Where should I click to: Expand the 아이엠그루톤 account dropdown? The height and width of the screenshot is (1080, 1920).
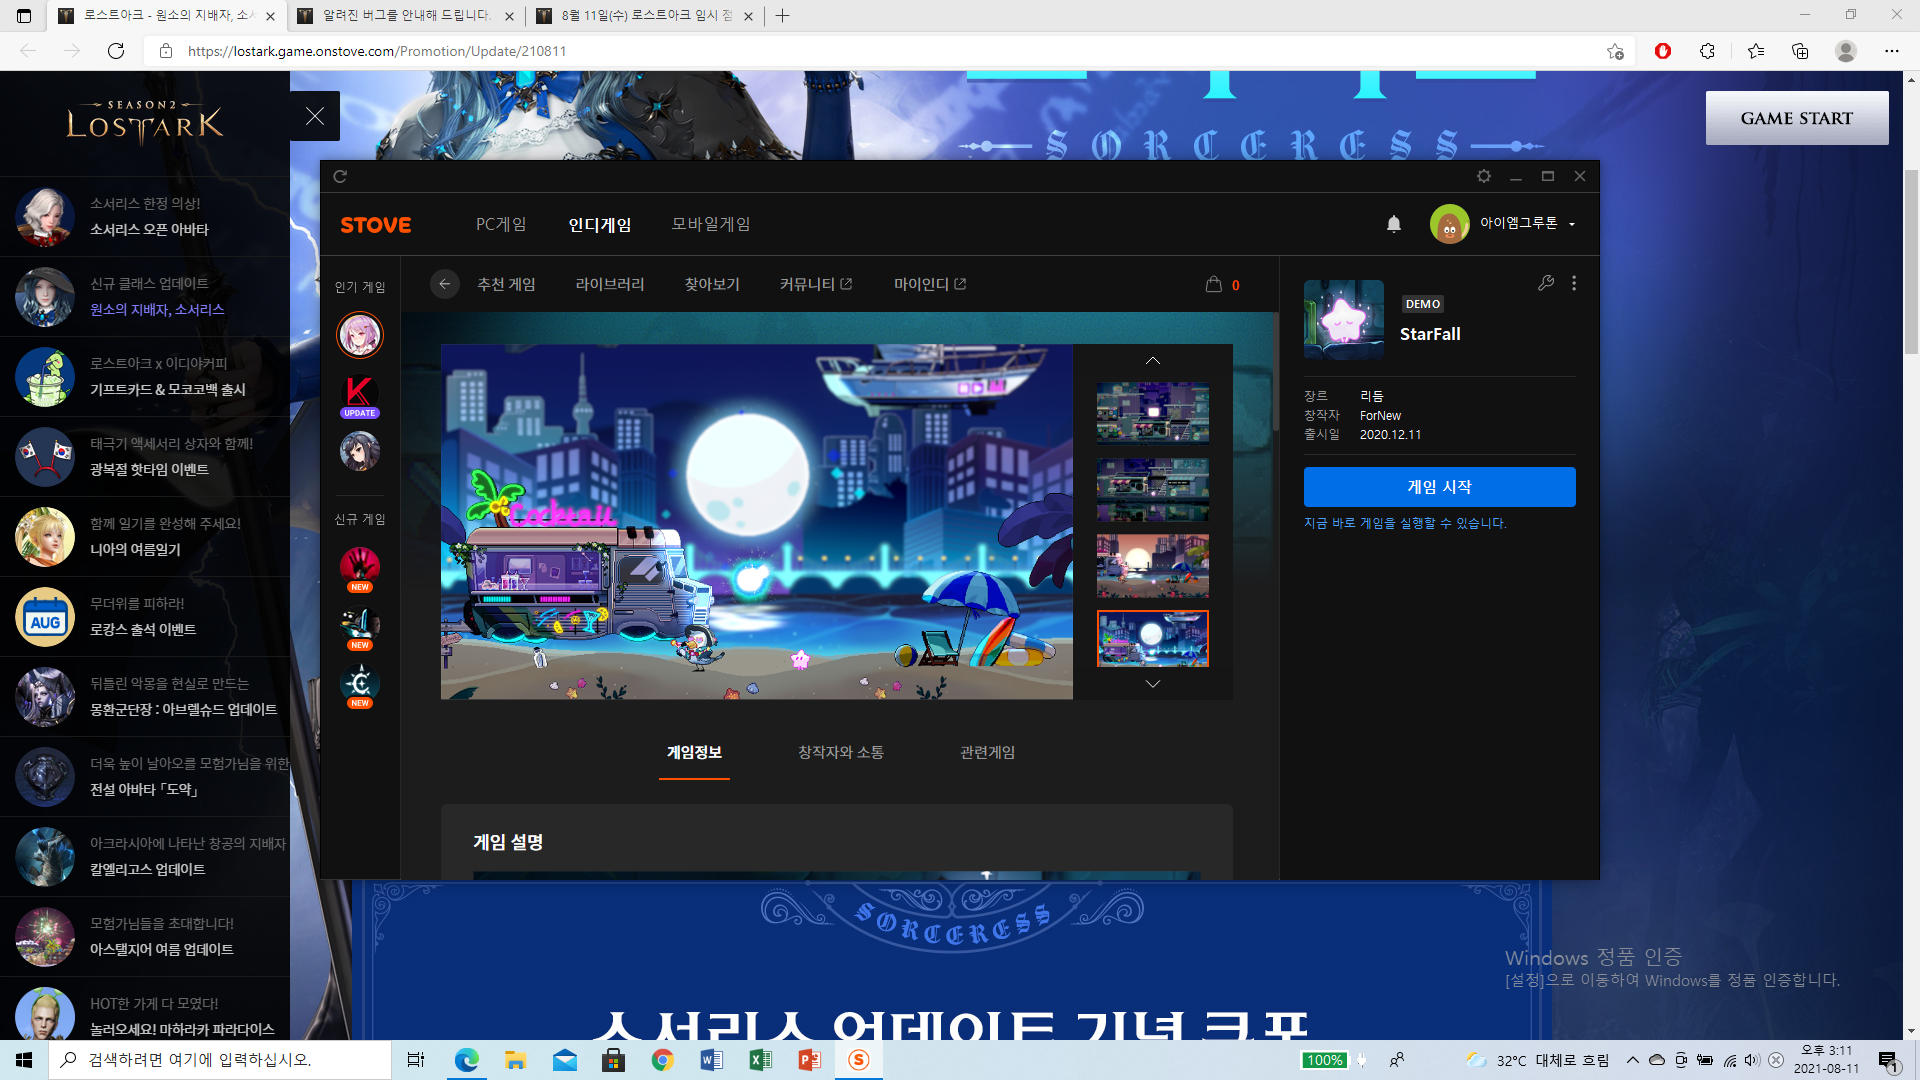[1572, 224]
